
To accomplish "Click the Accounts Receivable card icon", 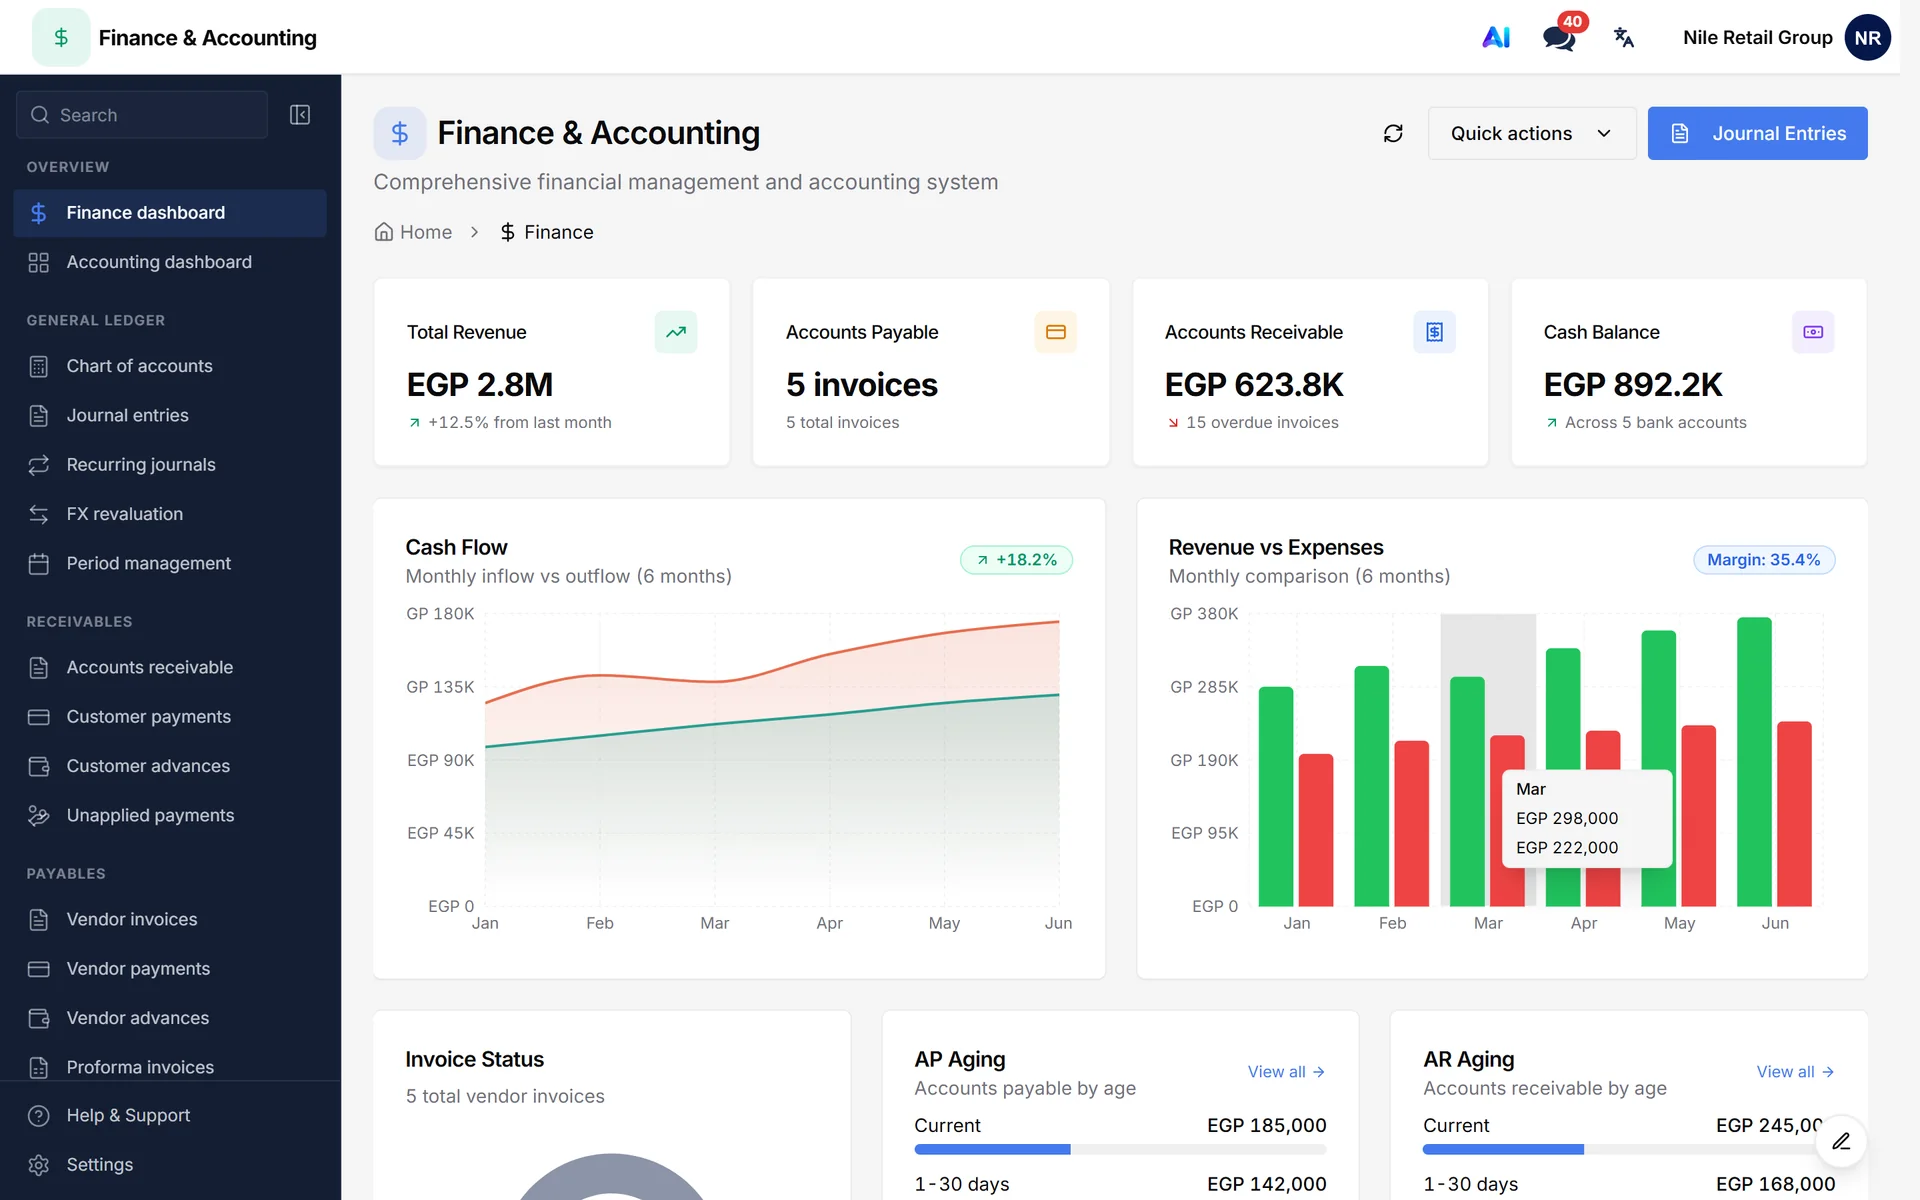I will [1434, 332].
